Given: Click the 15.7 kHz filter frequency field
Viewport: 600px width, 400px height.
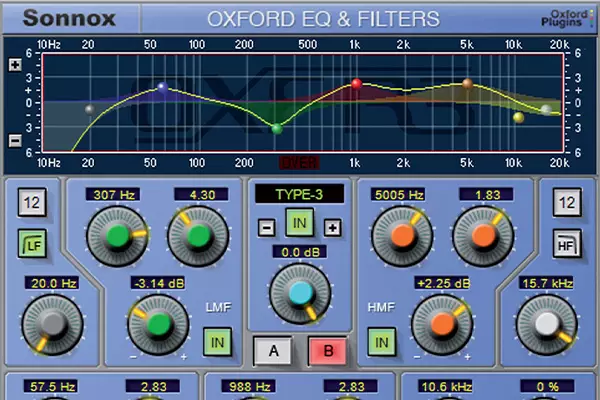Looking at the screenshot, I should click(546, 283).
